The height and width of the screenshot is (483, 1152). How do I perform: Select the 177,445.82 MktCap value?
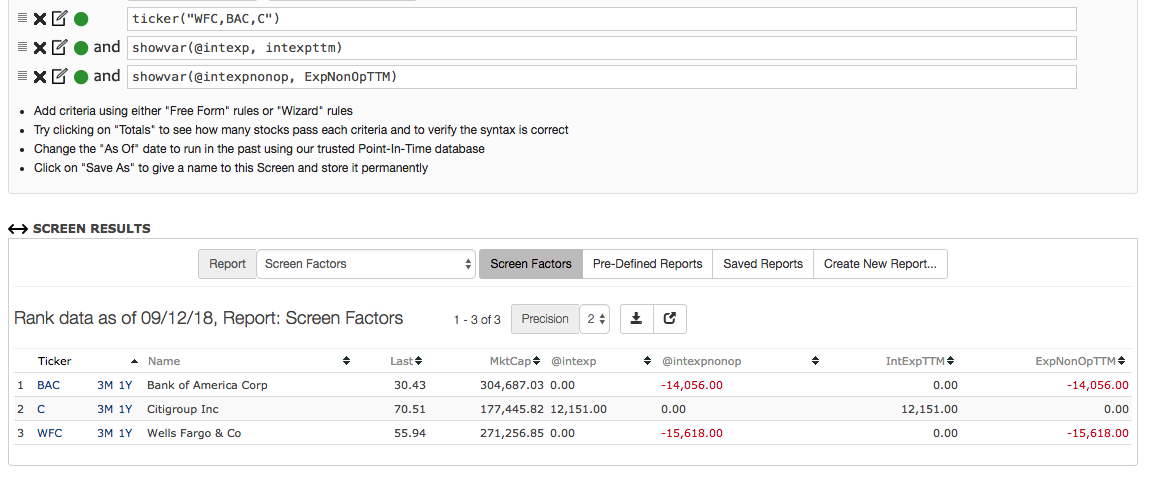[x=512, y=409]
